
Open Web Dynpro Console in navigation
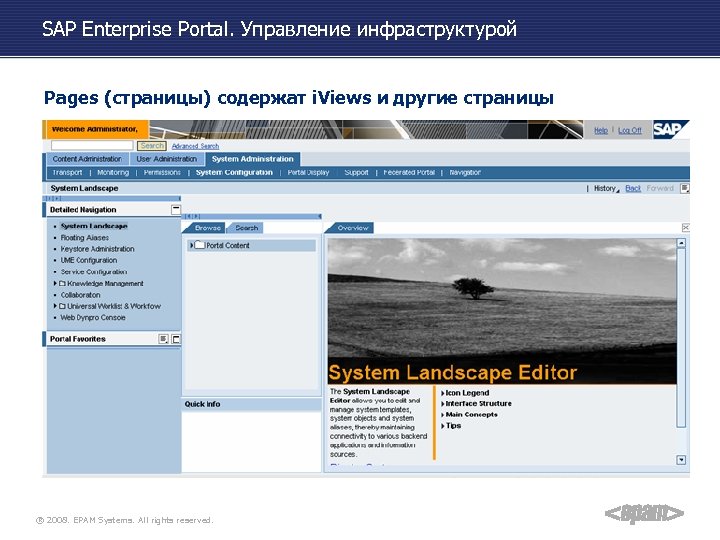93,318
